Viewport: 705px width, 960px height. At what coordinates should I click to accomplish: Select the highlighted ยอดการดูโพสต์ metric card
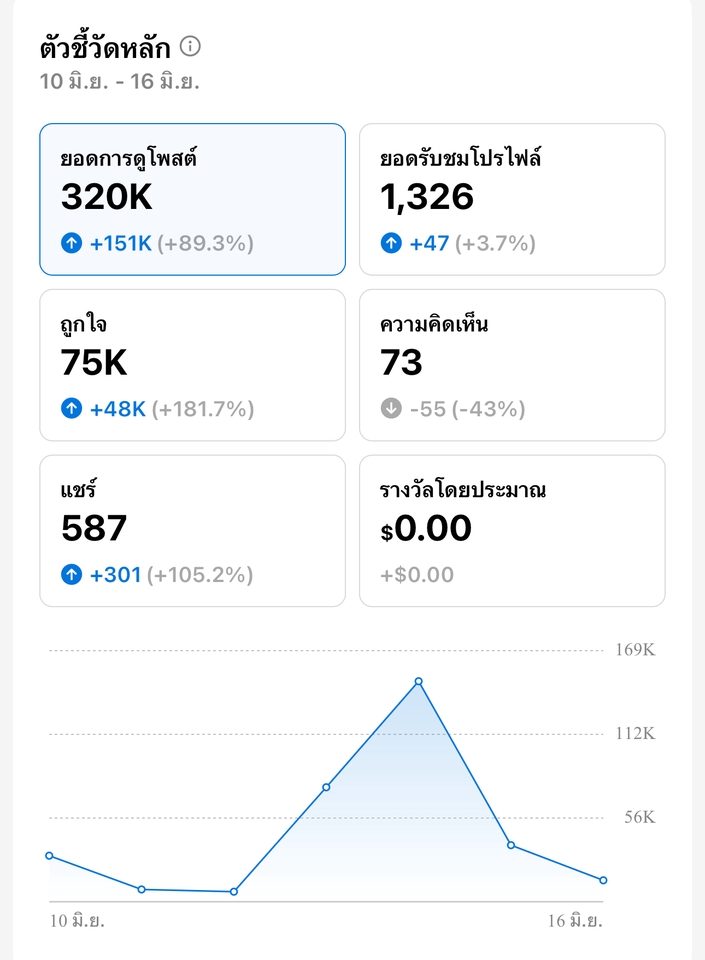pyautogui.click(x=191, y=196)
